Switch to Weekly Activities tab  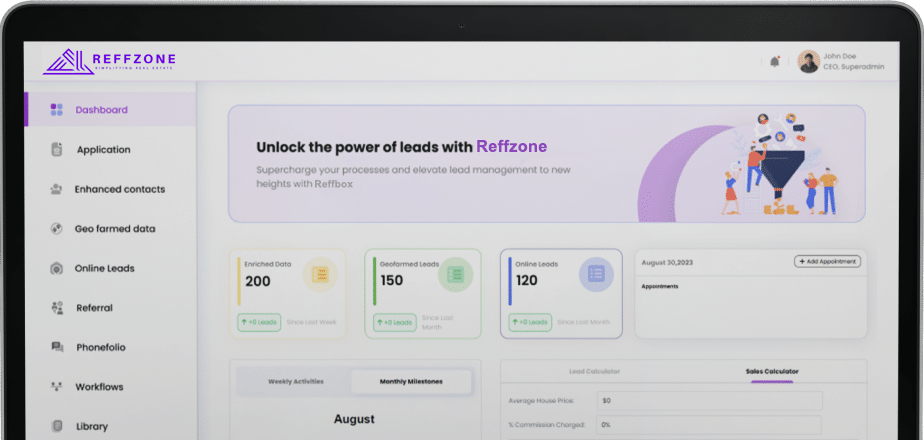pos(295,381)
